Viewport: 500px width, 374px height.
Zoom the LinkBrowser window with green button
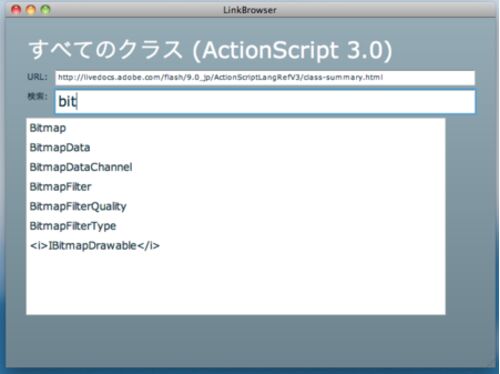[45, 10]
